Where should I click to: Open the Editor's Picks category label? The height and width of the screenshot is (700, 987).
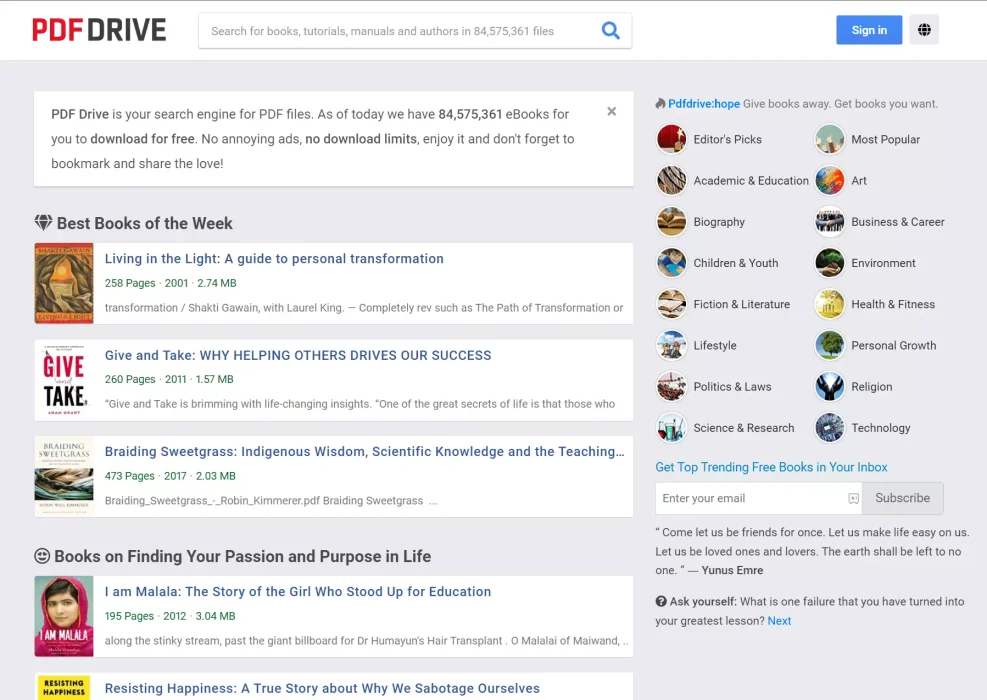coord(728,139)
